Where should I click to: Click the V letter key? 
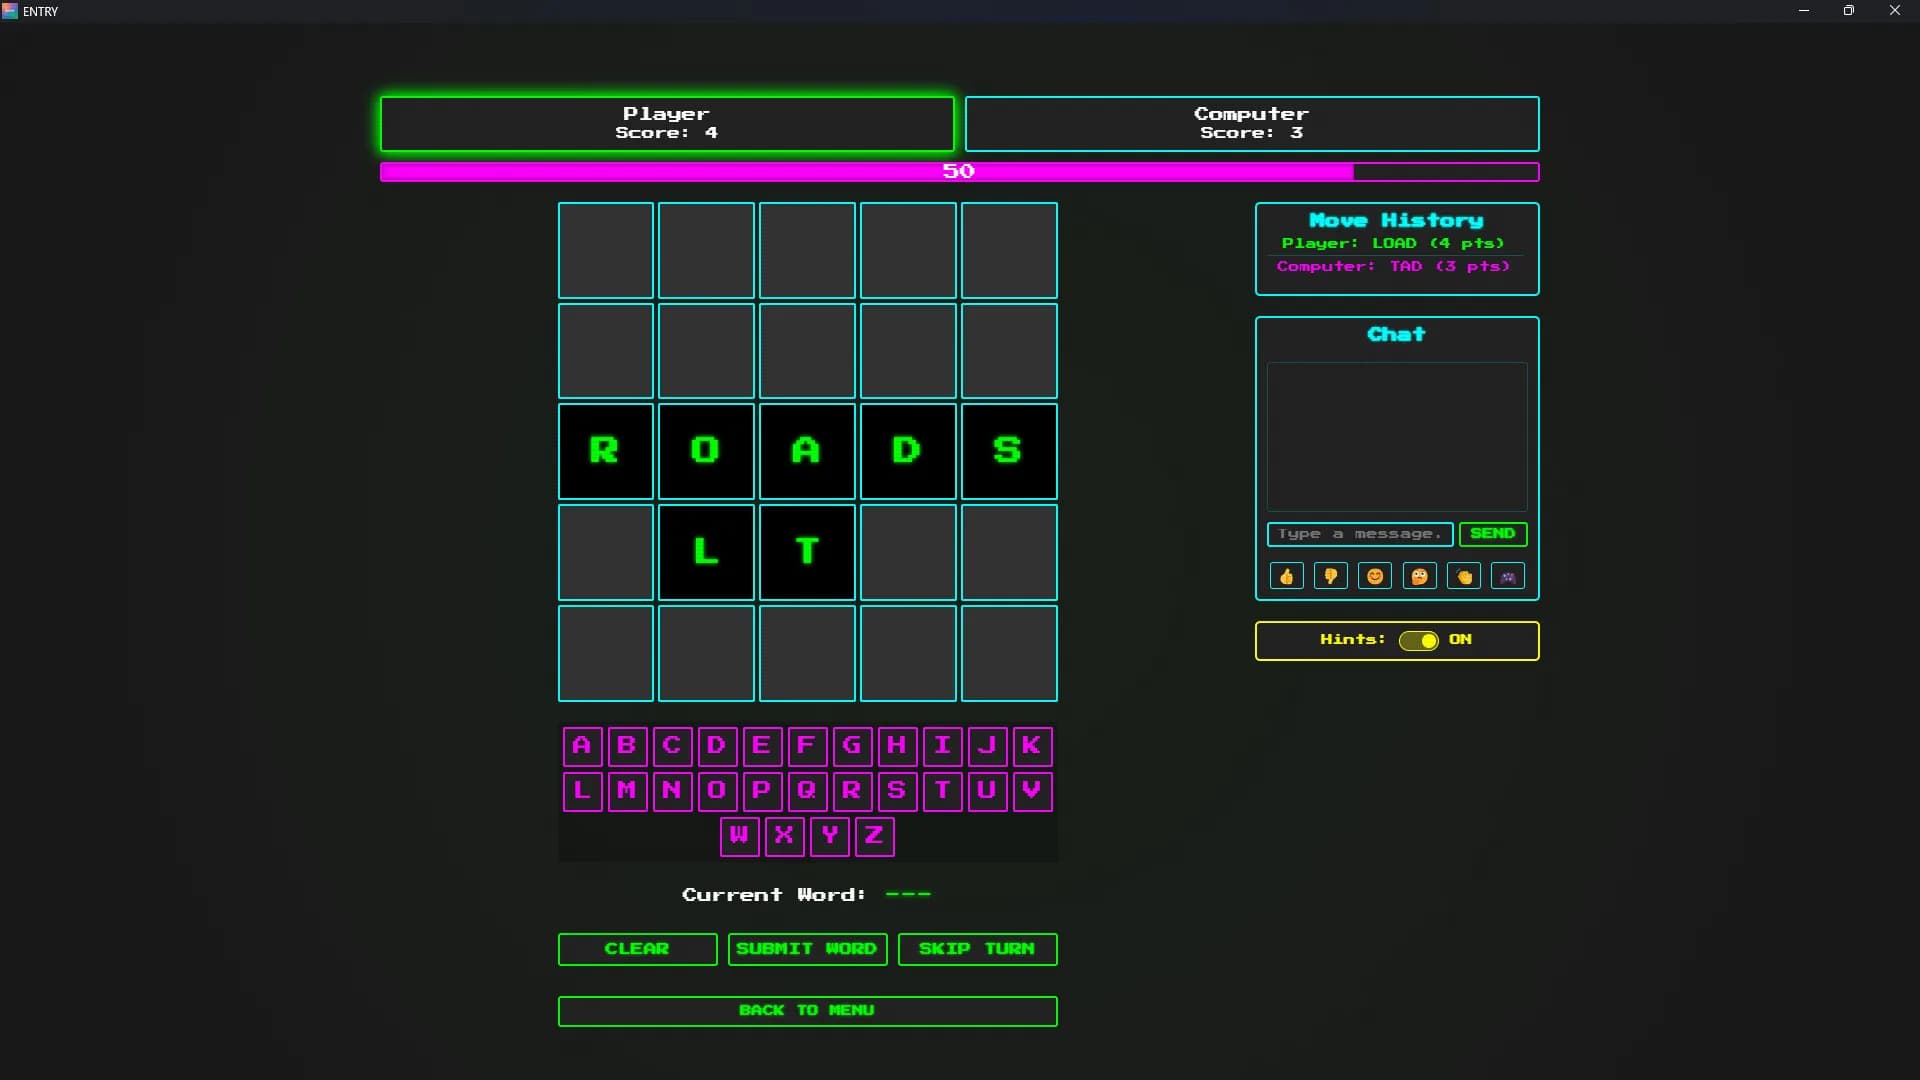pyautogui.click(x=1032, y=791)
